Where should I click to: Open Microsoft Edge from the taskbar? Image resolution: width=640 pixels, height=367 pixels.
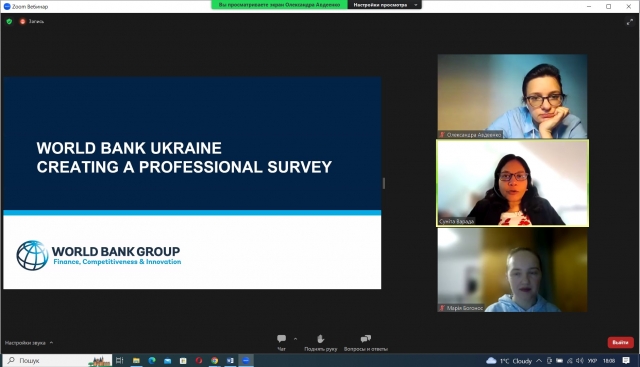click(x=152, y=360)
